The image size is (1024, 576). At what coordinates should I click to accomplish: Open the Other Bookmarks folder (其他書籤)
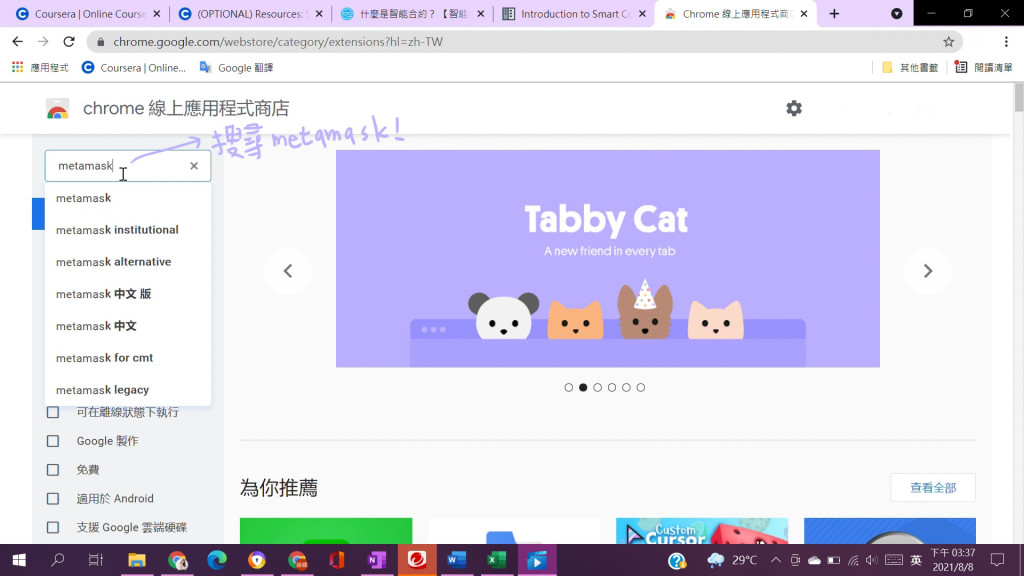910,67
